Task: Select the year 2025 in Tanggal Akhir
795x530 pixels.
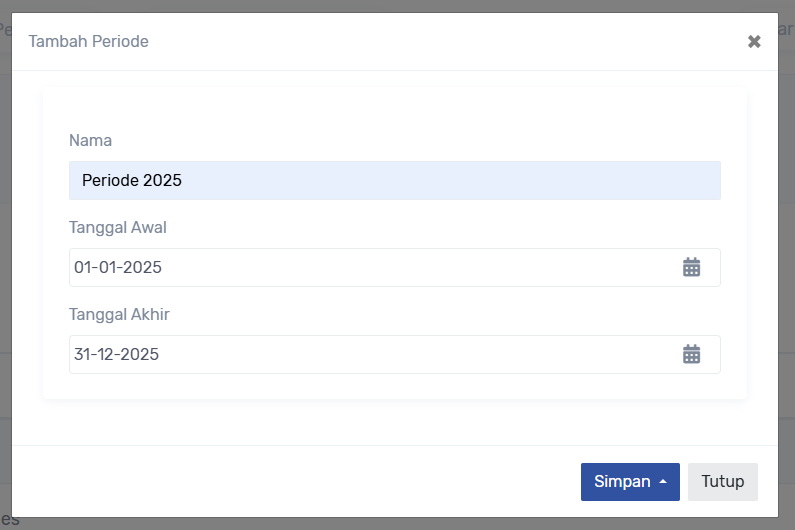Action: pos(141,354)
